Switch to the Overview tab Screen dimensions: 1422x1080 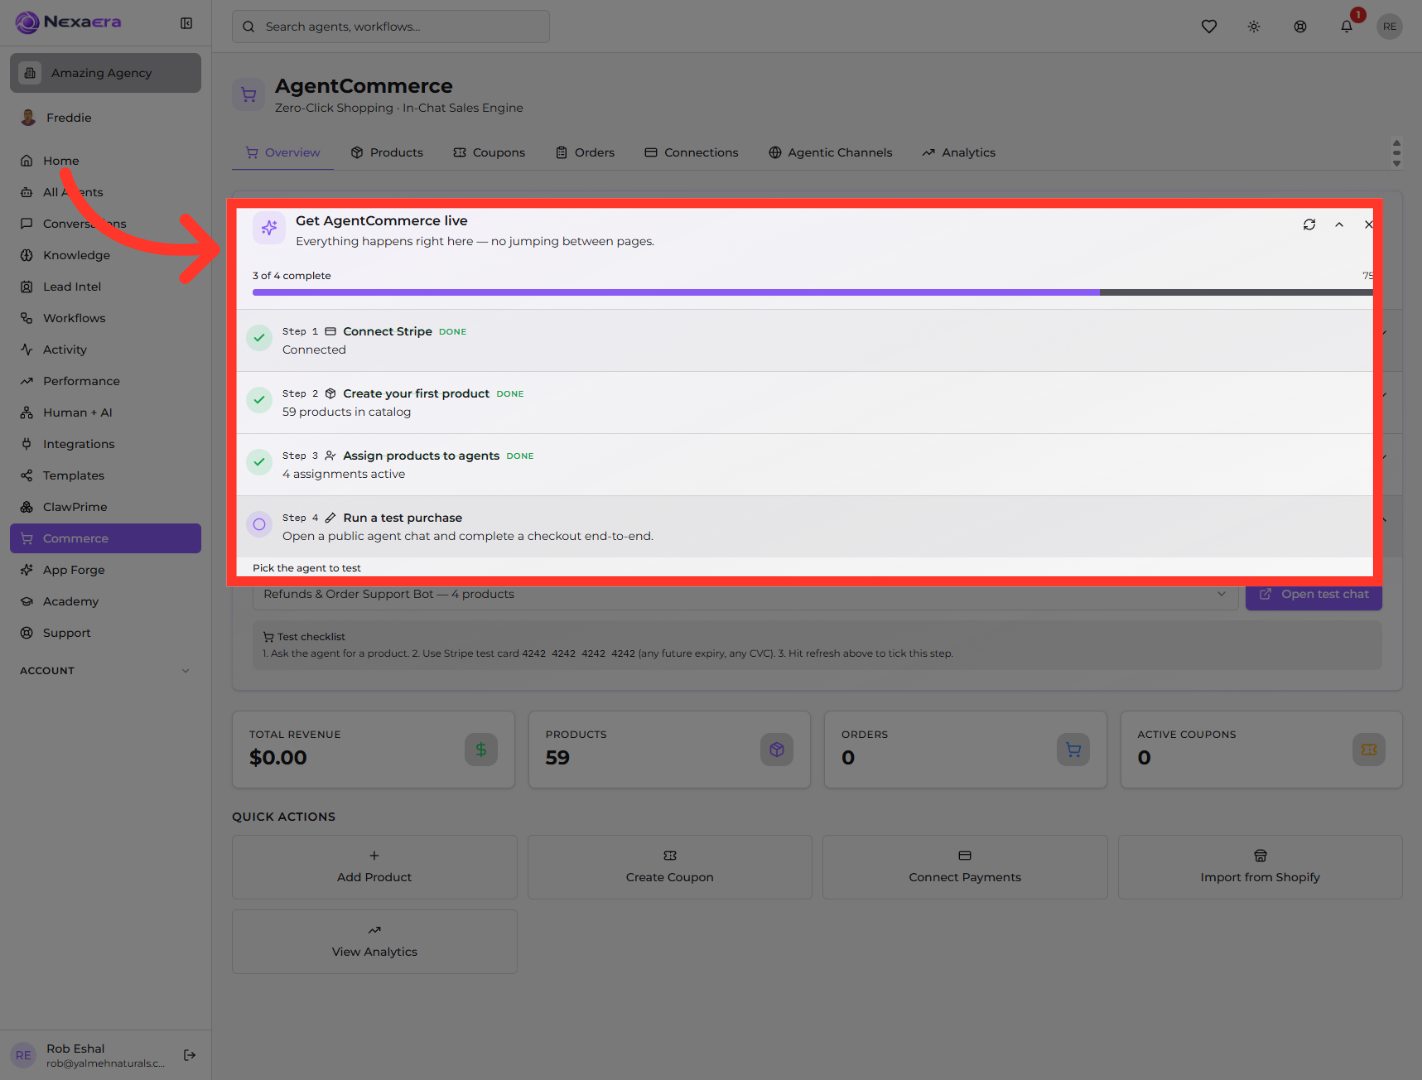point(283,153)
